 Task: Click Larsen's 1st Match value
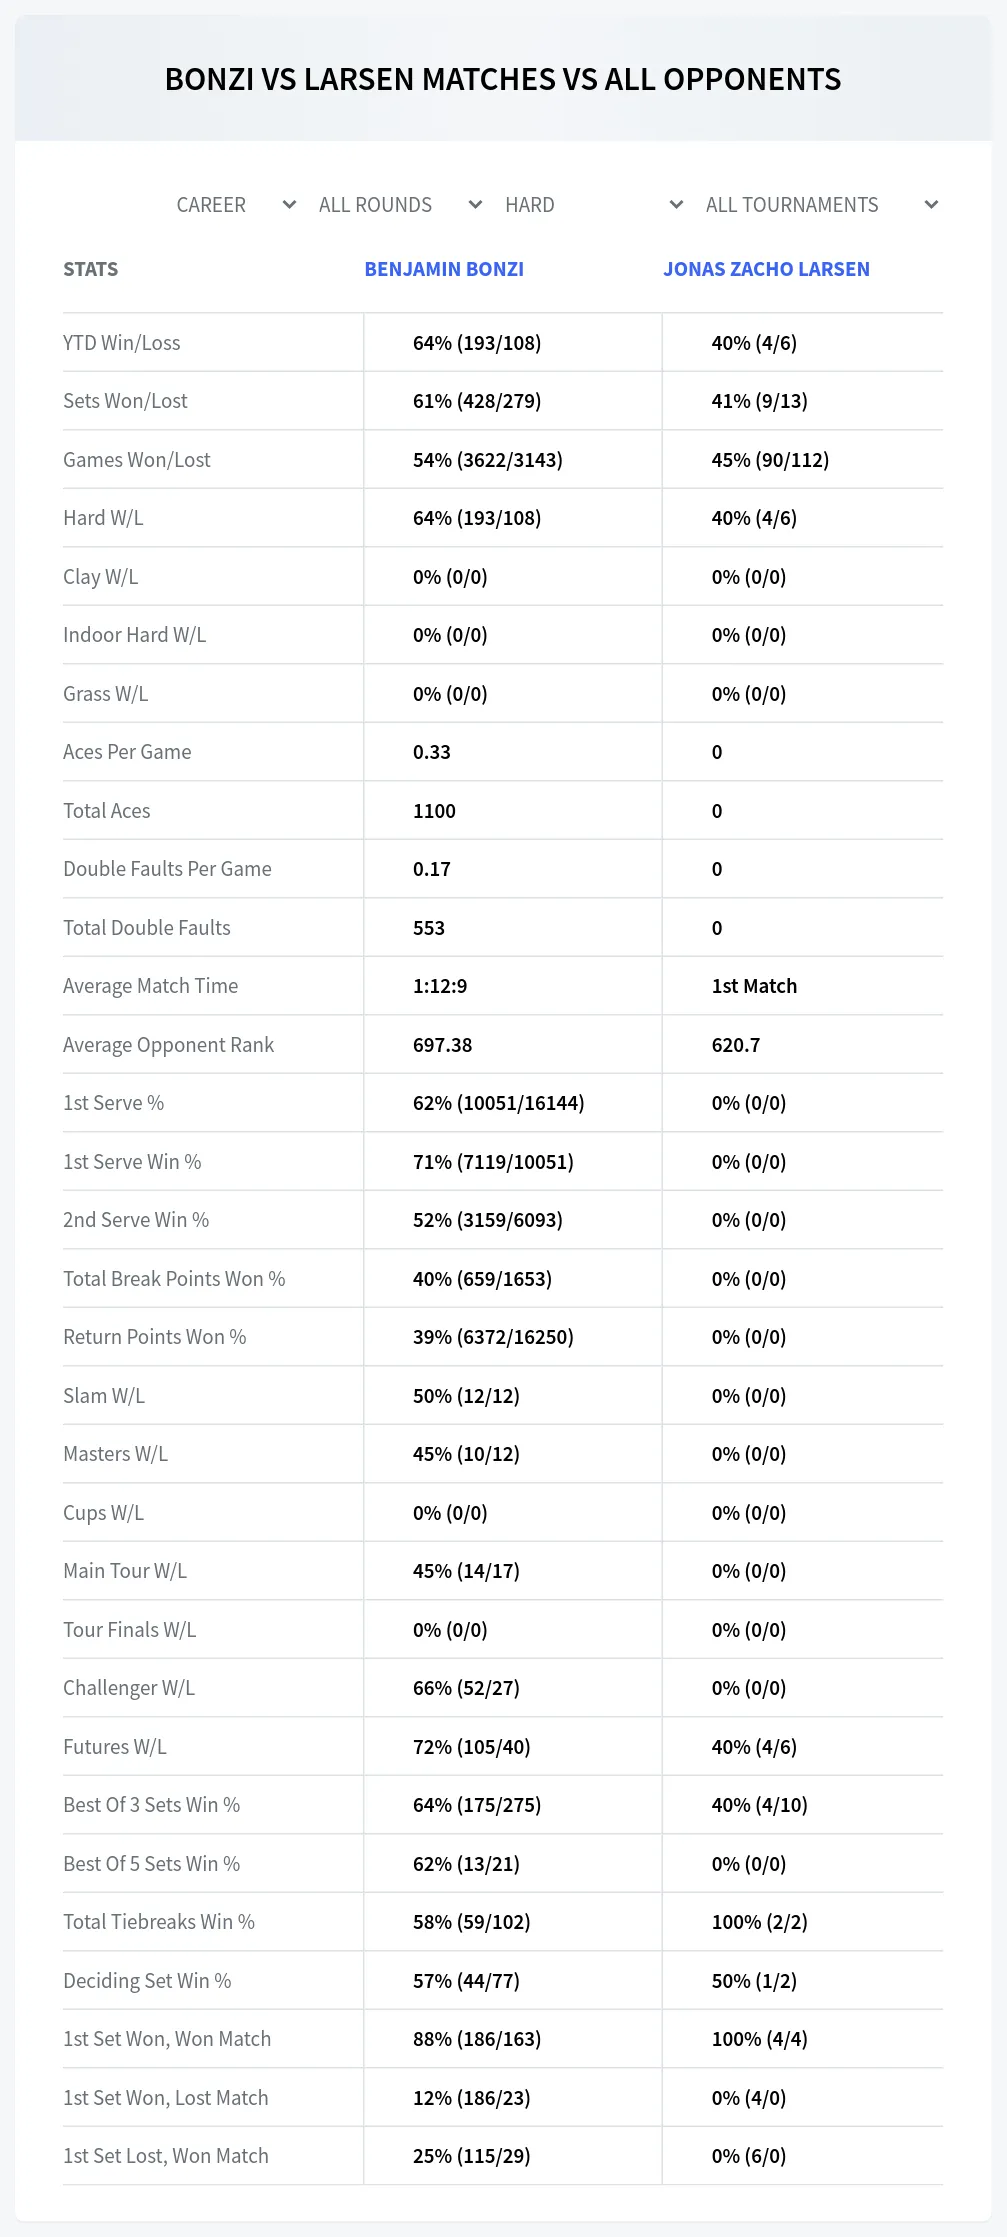point(754,986)
